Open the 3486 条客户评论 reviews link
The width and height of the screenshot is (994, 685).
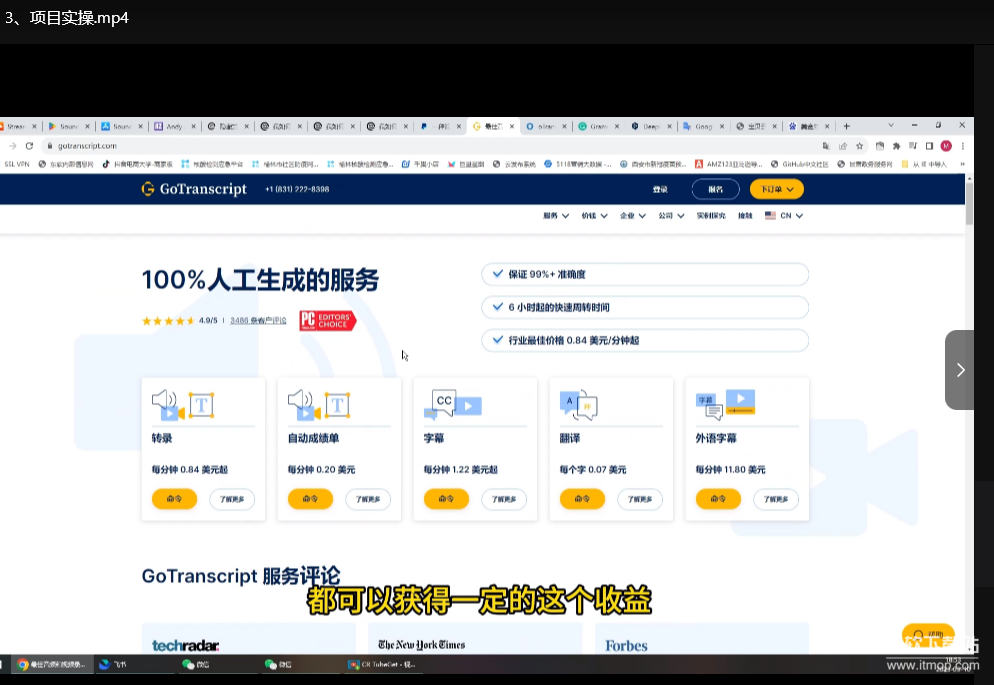point(258,321)
